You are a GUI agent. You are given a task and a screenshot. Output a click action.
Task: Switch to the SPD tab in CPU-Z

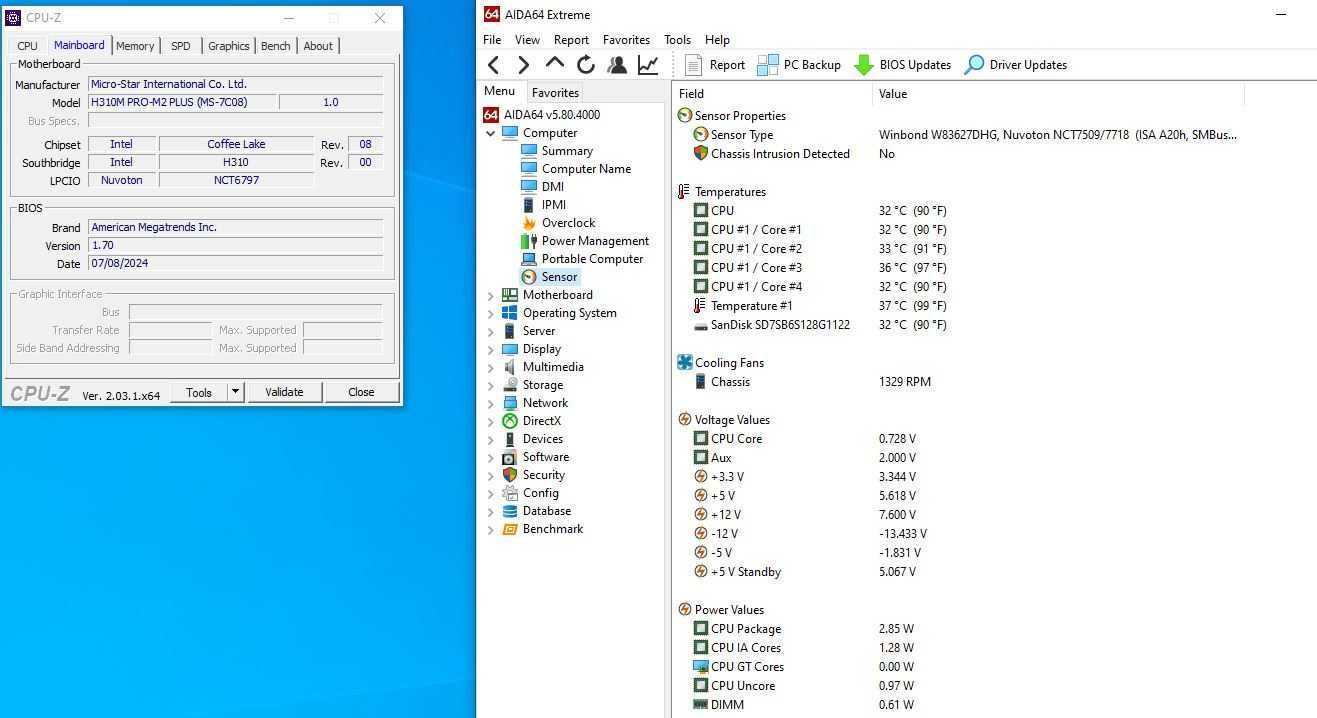pyautogui.click(x=181, y=46)
